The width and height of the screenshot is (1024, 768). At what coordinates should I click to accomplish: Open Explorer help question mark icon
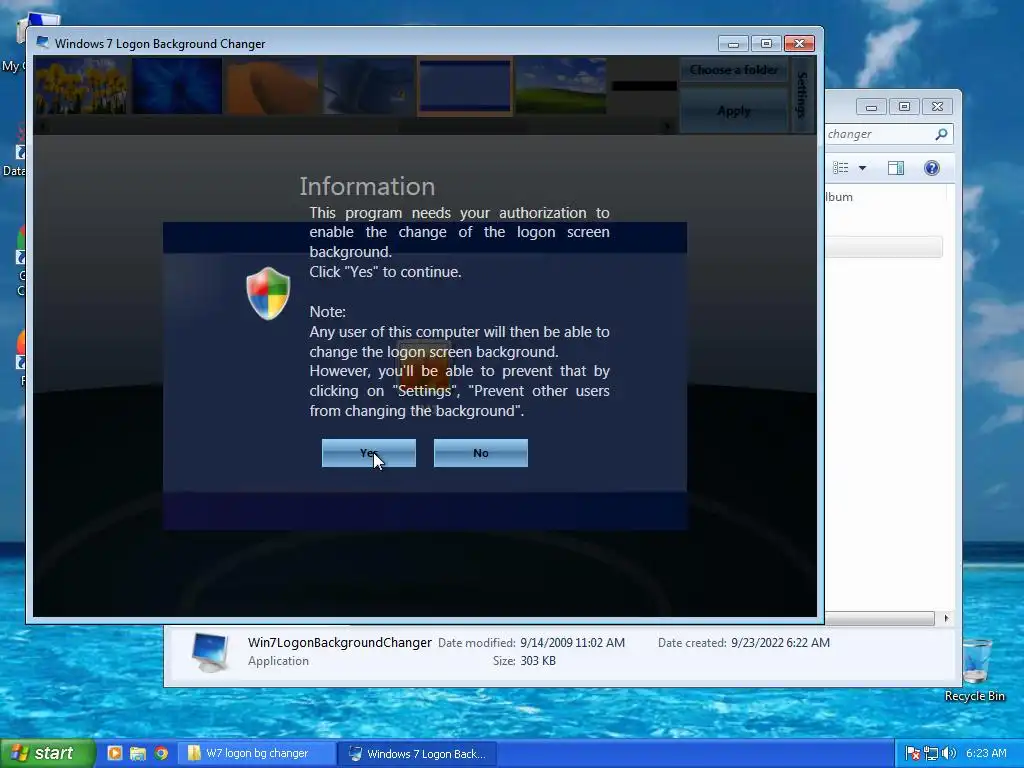(932, 168)
